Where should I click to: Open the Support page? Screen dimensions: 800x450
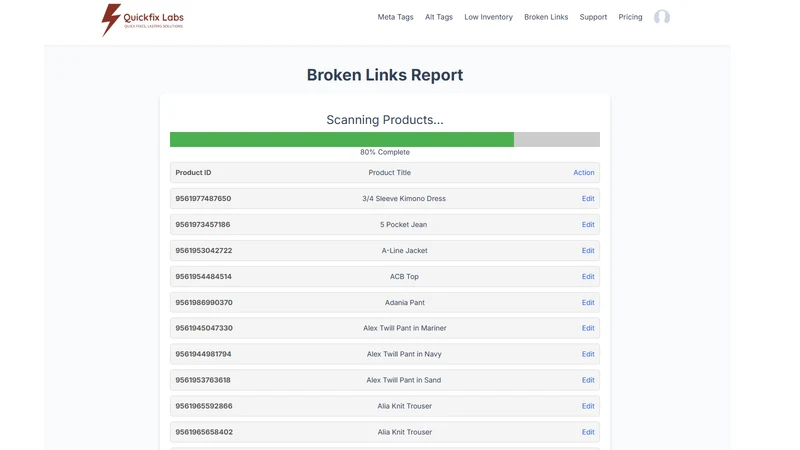(x=593, y=17)
